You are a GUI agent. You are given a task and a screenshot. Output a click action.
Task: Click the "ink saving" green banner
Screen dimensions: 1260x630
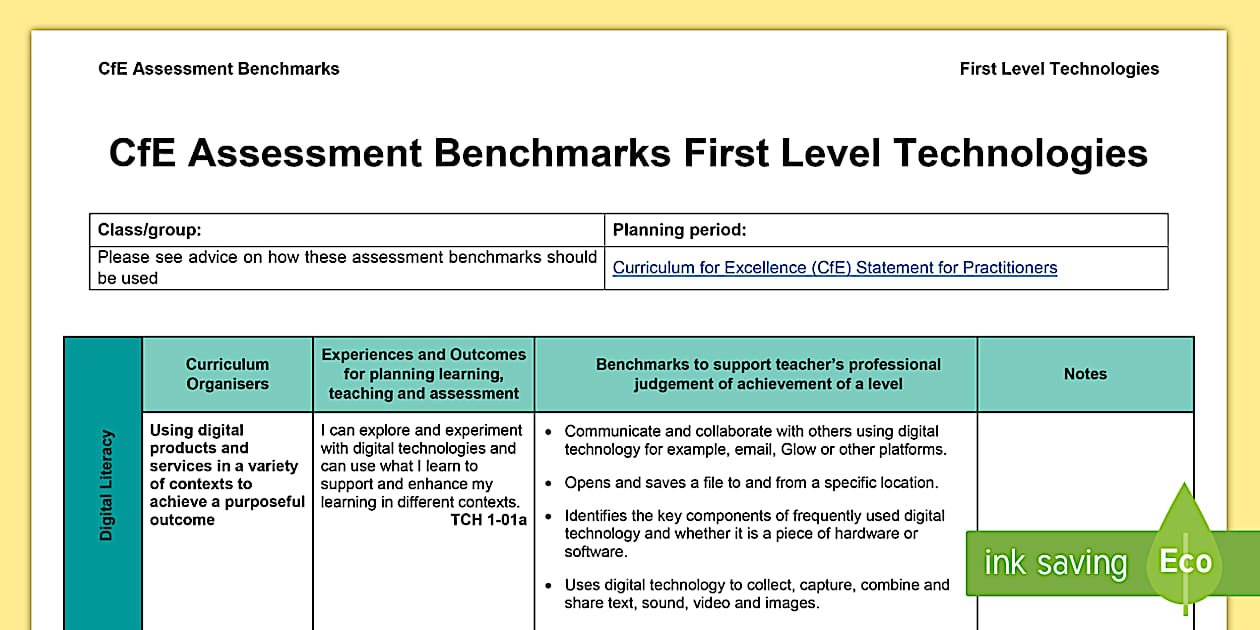(x=1055, y=564)
